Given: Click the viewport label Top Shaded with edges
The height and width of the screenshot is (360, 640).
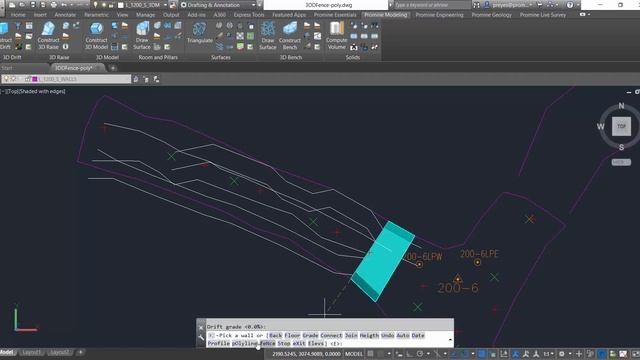Looking at the screenshot, I should coord(33,91).
